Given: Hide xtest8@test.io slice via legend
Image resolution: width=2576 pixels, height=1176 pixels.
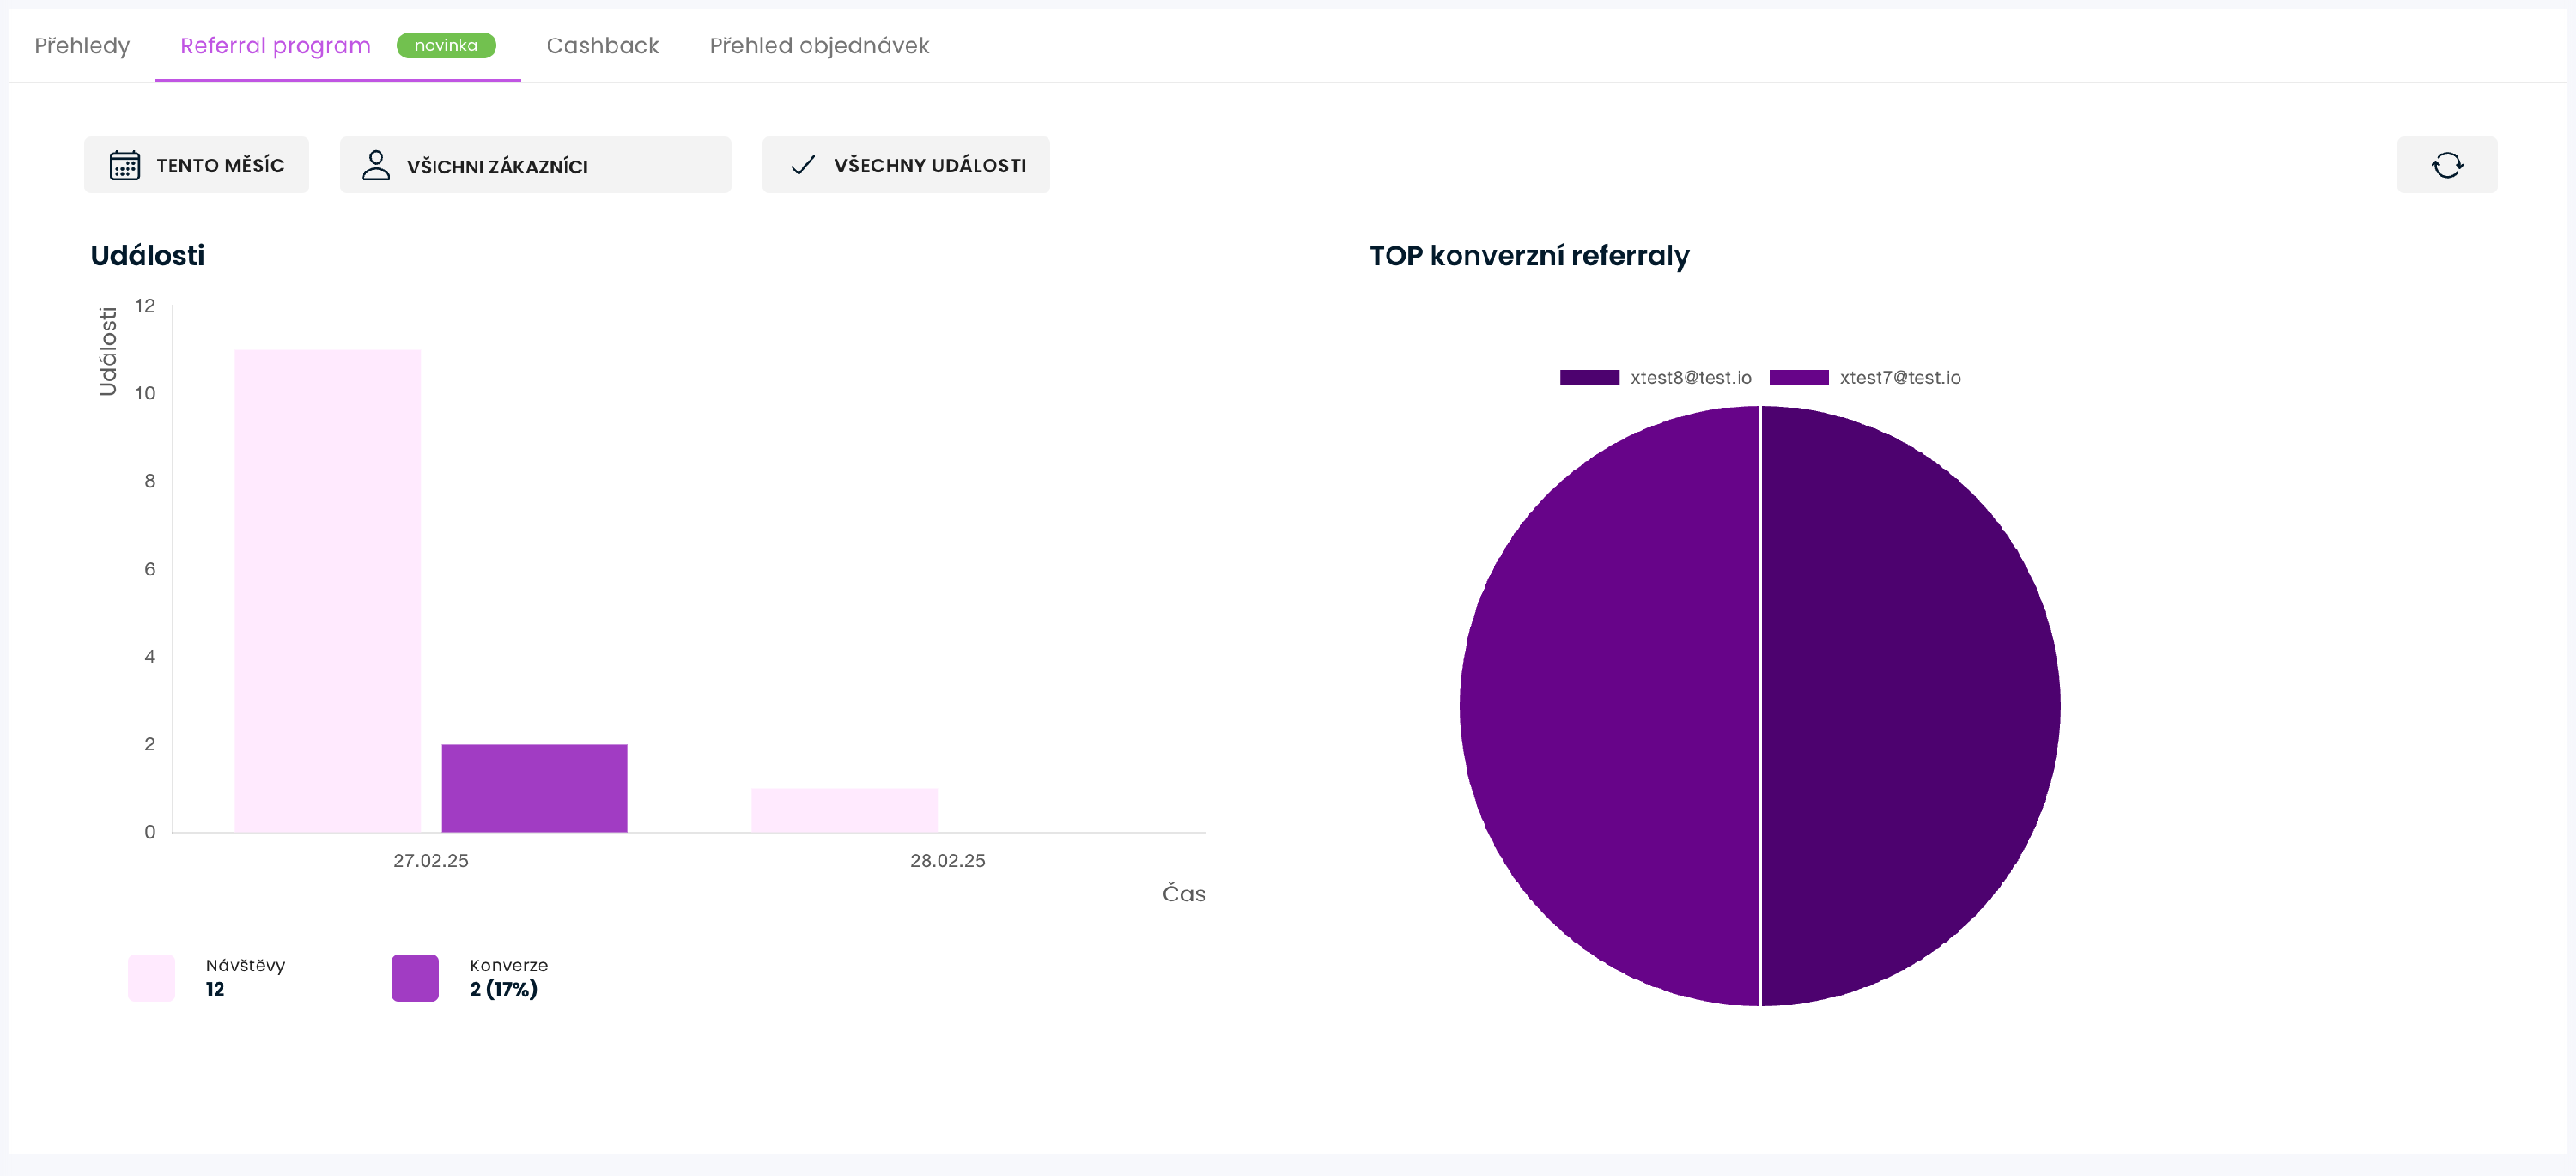Looking at the screenshot, I should click(1589, 377).
